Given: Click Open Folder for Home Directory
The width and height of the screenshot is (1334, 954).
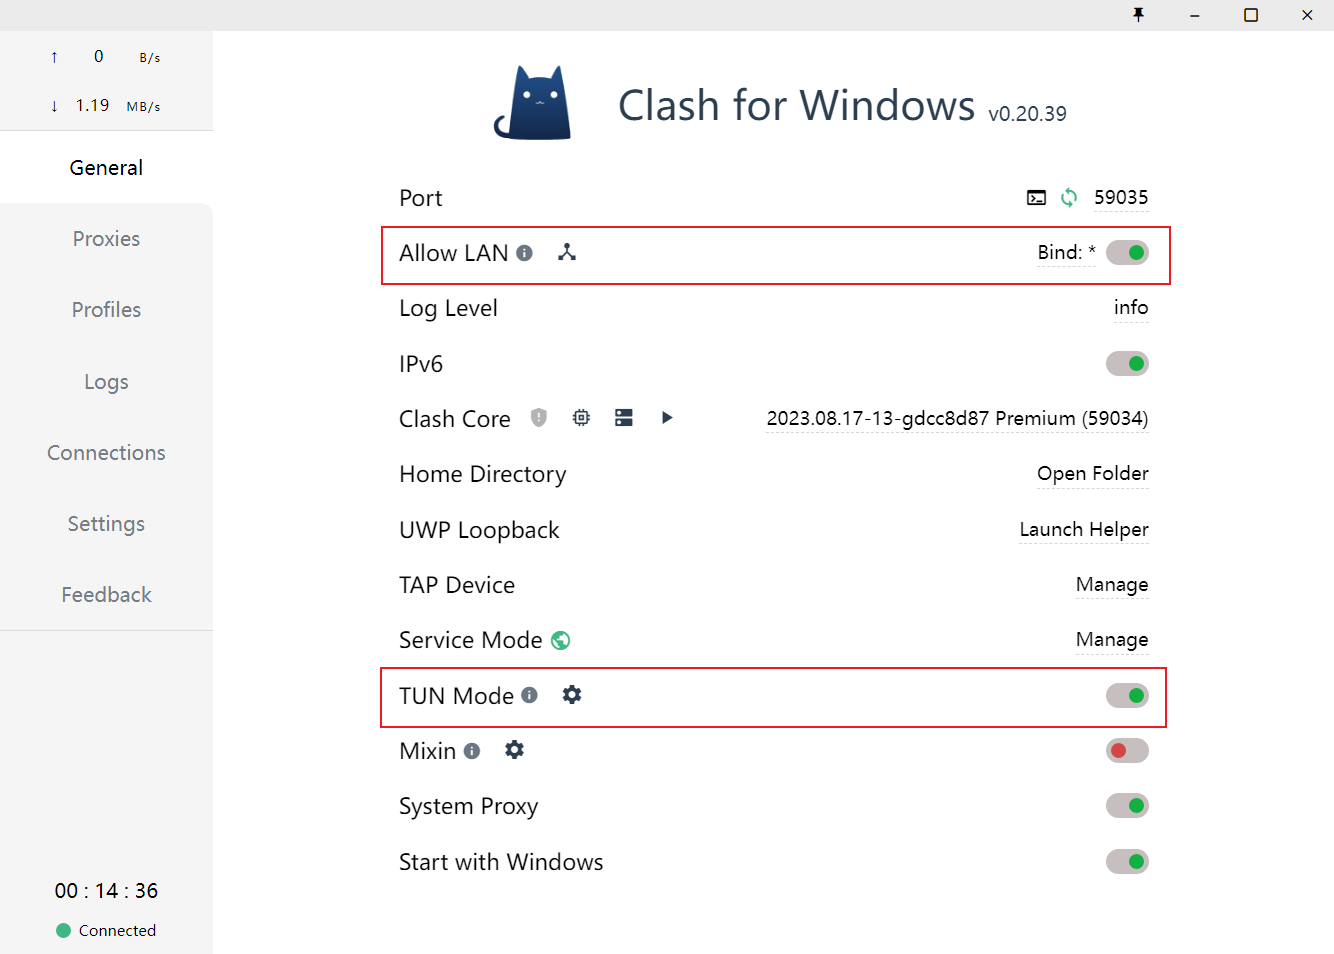Looking at the screenshot, I should pos(1092,474).
